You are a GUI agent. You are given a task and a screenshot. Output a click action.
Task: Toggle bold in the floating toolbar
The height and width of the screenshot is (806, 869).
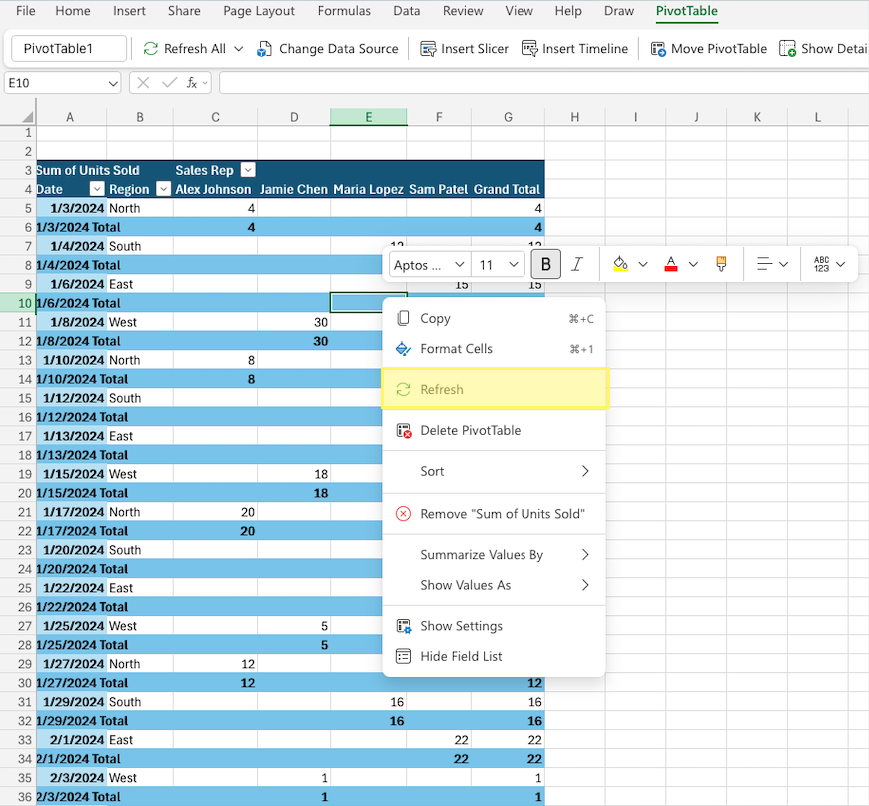(545, 264)
